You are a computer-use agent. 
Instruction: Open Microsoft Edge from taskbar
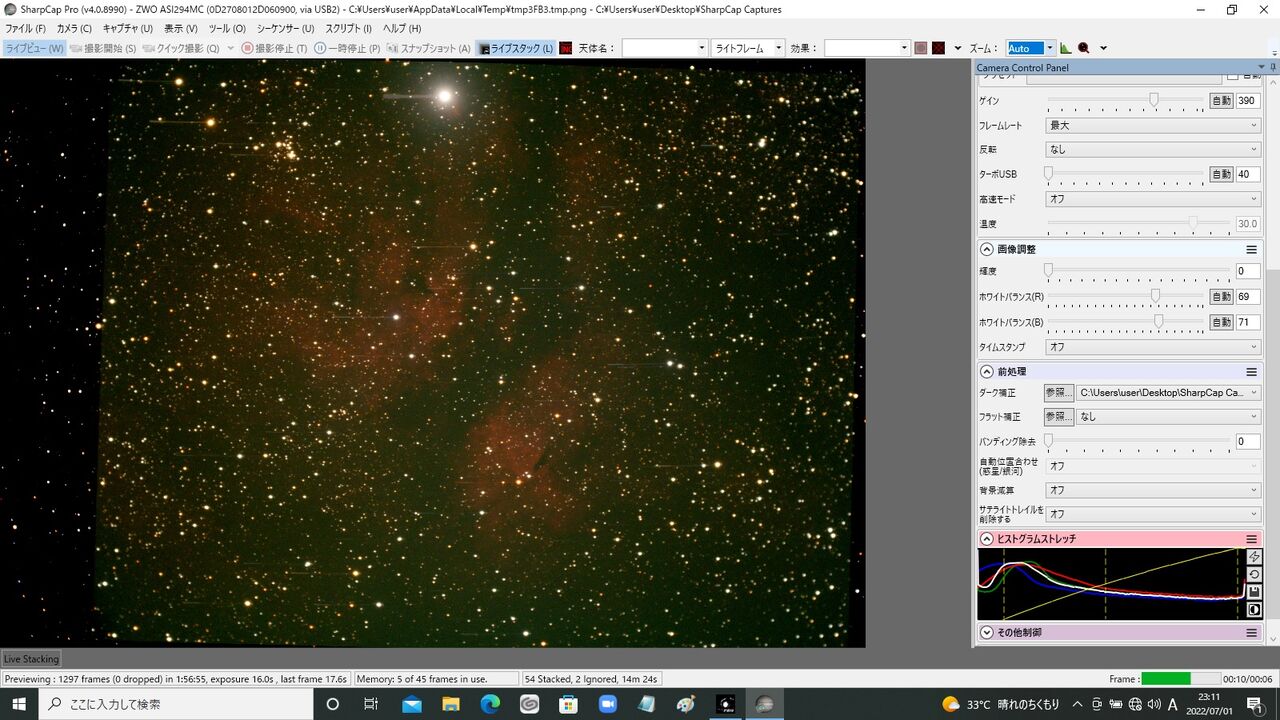pos(490,704)
